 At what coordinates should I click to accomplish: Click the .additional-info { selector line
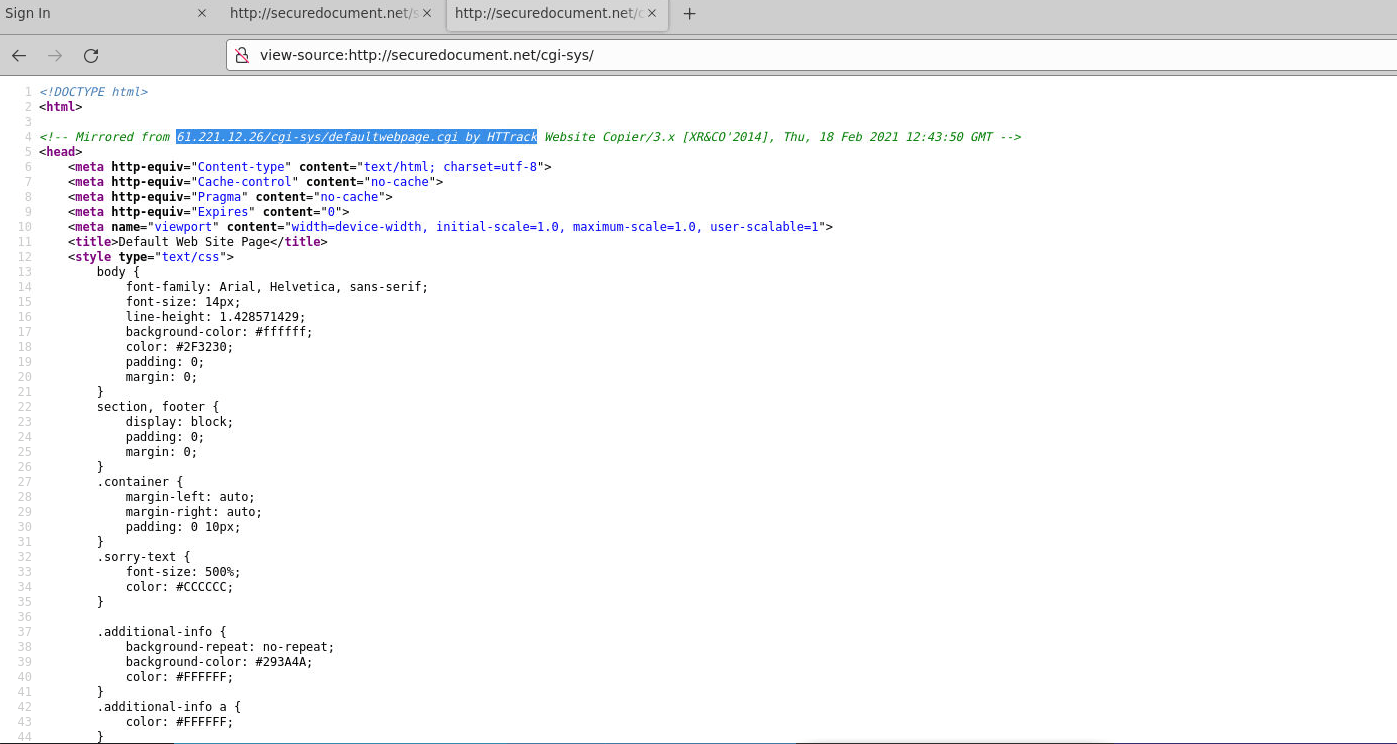162,632
